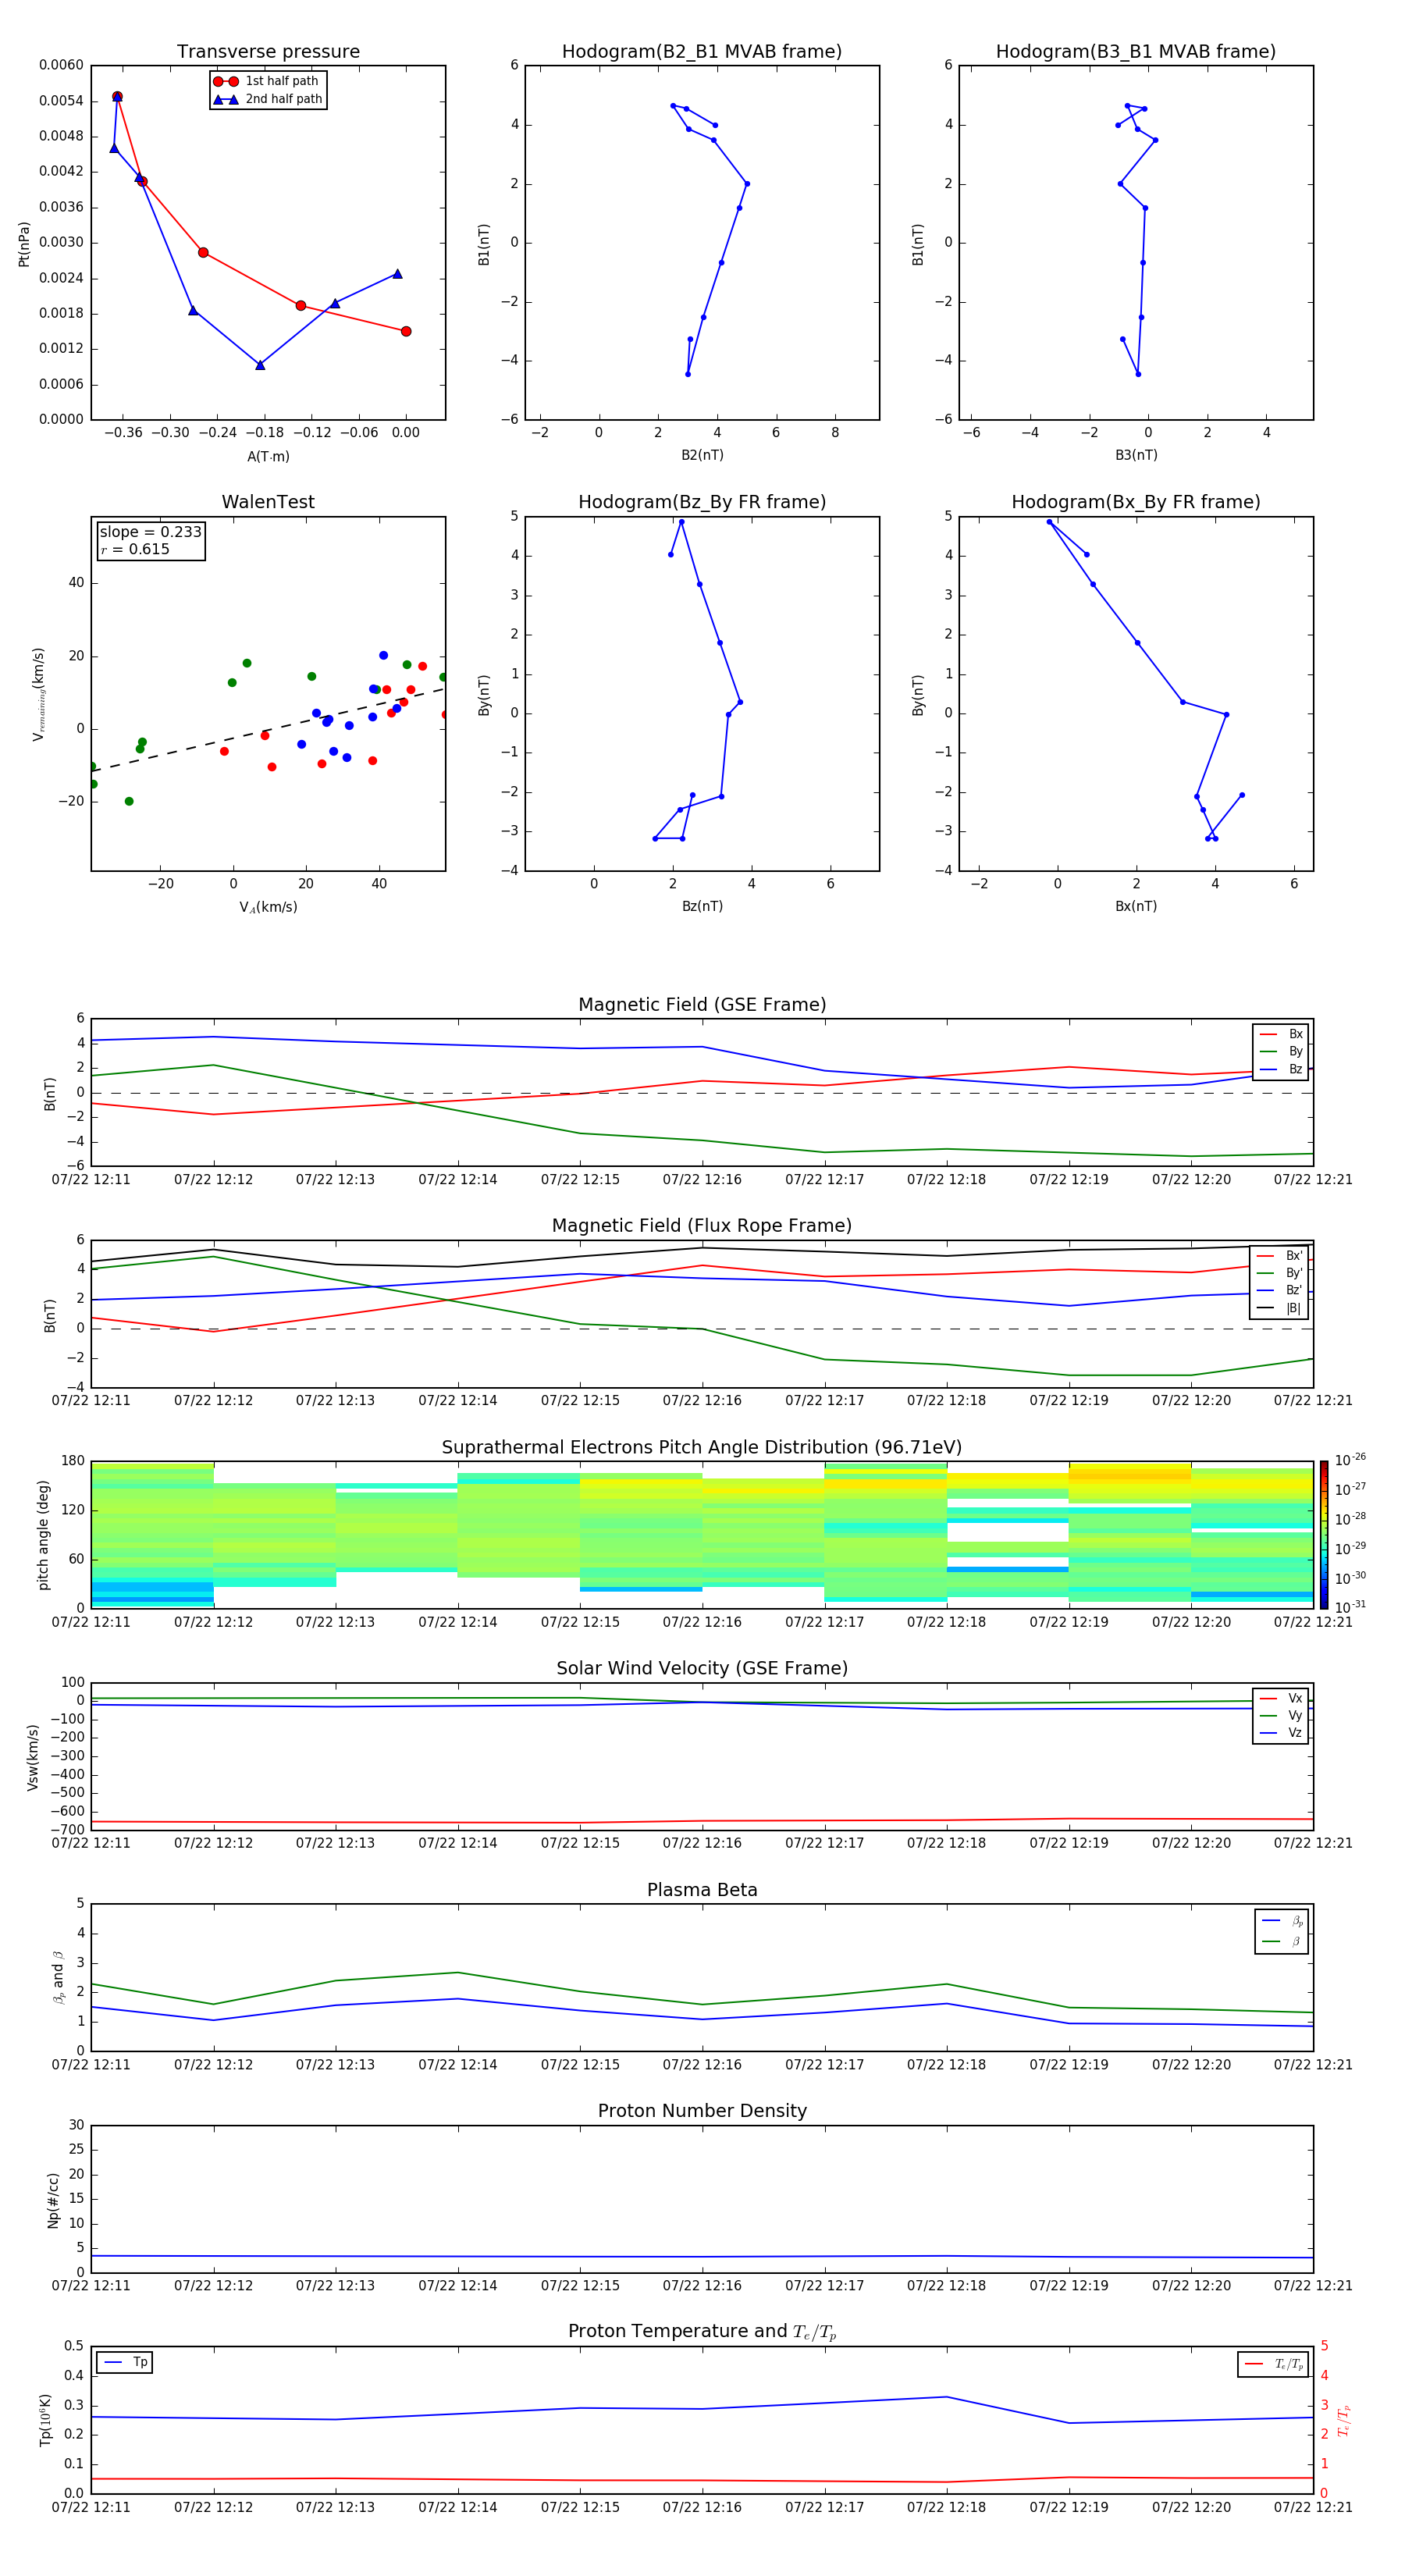The width and height of the screenshot is (1405, 2576).
Task: Click the "Proton Temperature and Te/Tp" title
Action: click(x=702, y=2332)
